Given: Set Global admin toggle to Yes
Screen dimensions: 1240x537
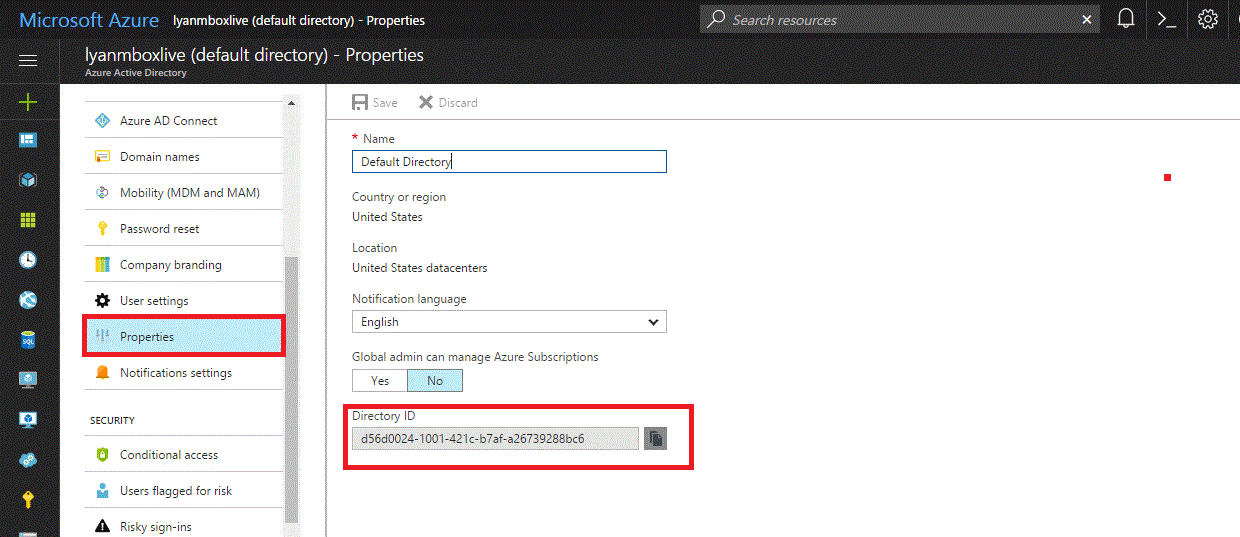Looking at the screenshot, I should tap(380, 380).
